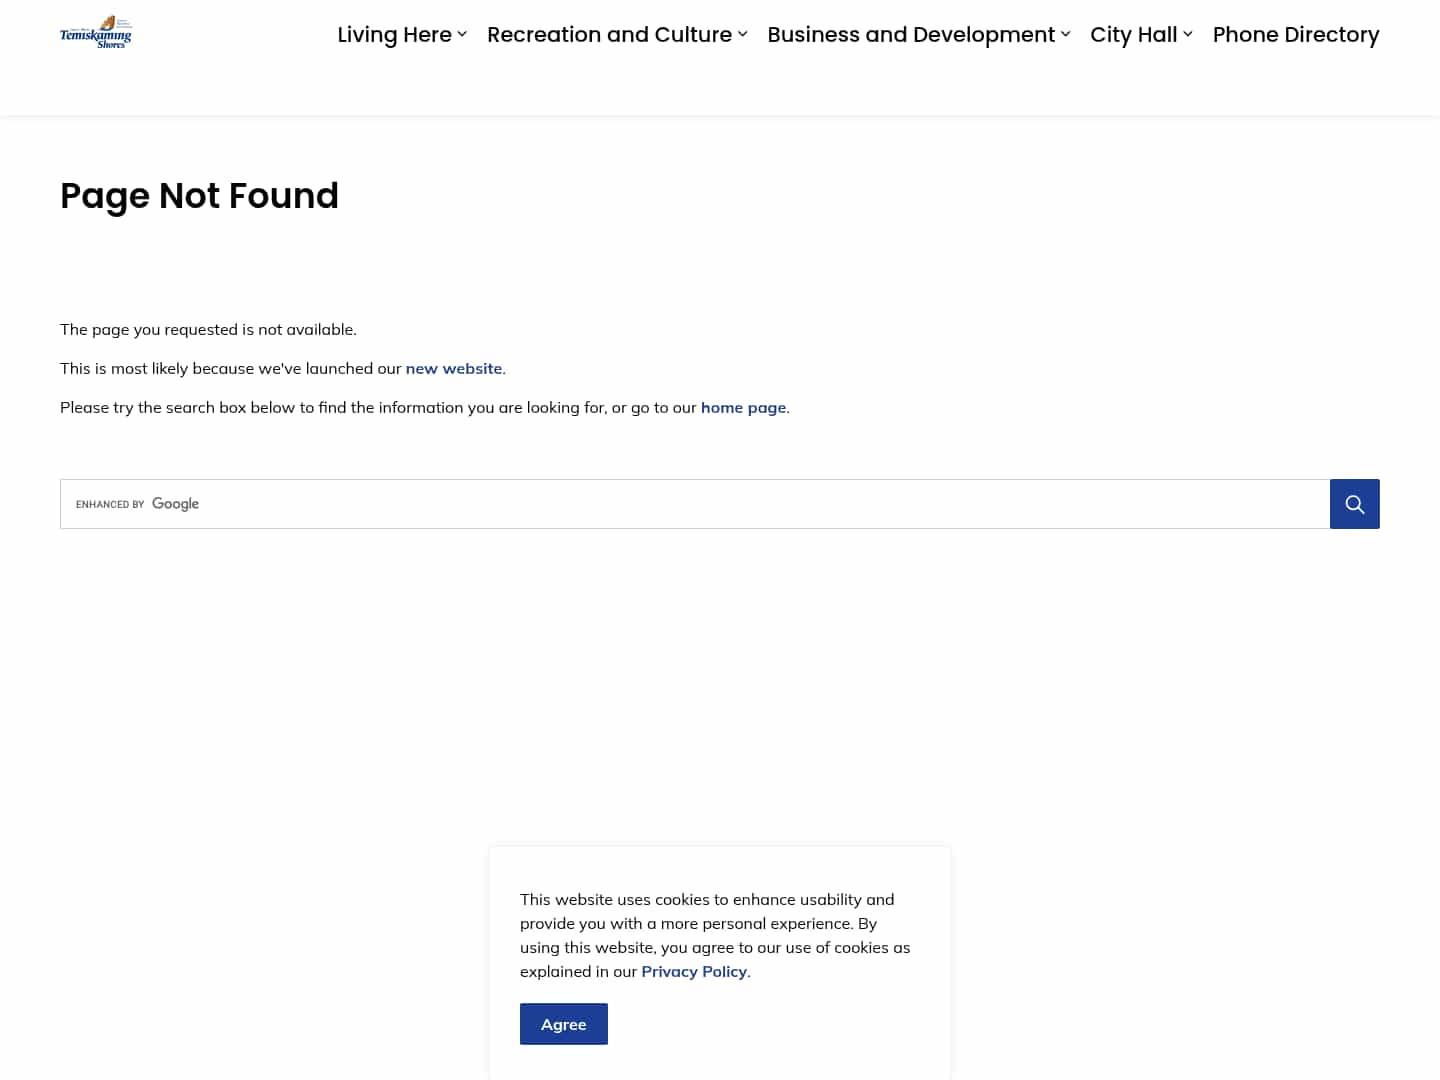Image resolution: width=1440 pixels, height=1080 pixels.
Task: Select Recreation and Culture in the navbar
Action: point(608,34)
